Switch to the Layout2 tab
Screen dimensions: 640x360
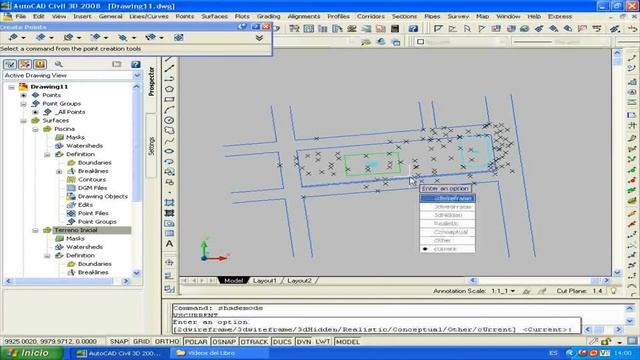299,281
